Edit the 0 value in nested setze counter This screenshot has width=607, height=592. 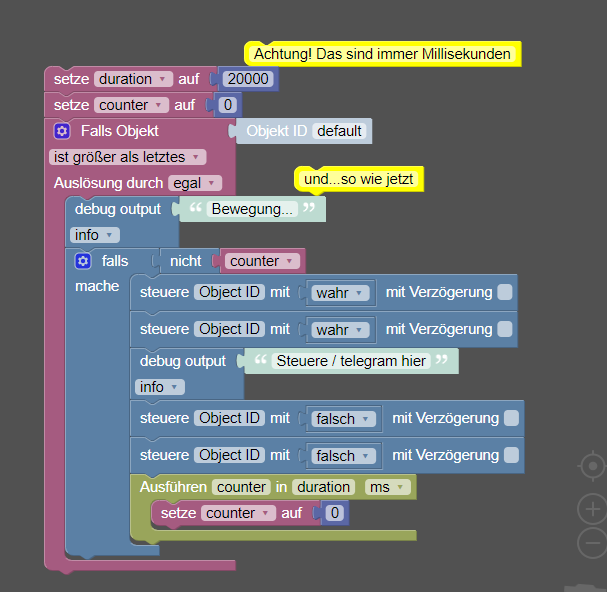[335, 513]
